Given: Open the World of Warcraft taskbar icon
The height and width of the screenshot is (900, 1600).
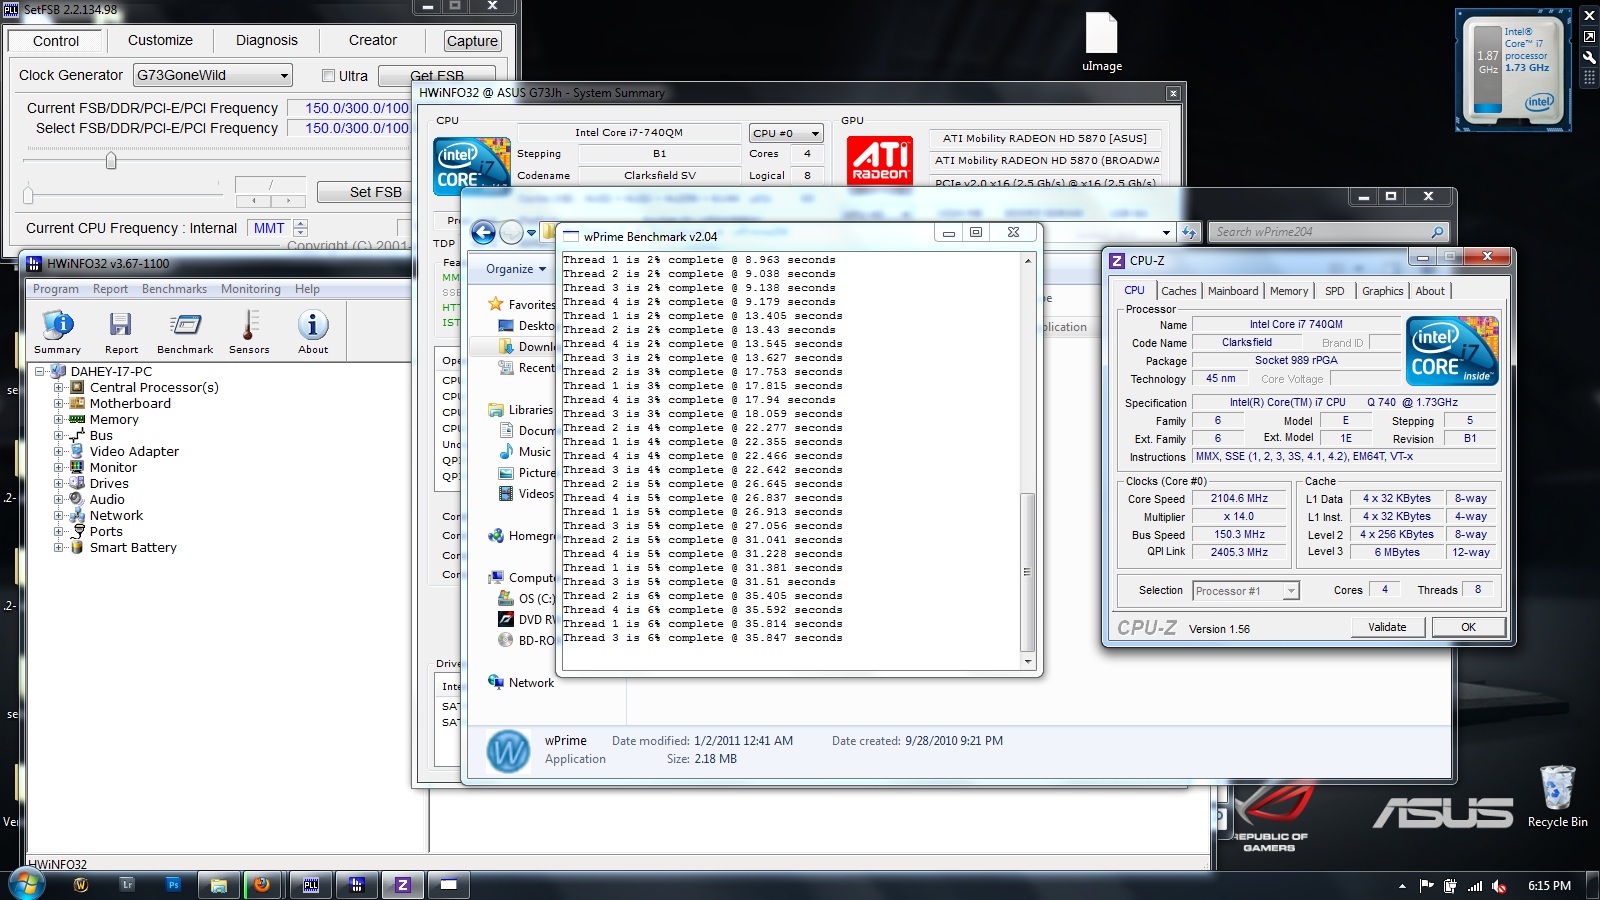Looking at the screenshot, I should click(x=82, y=885).
